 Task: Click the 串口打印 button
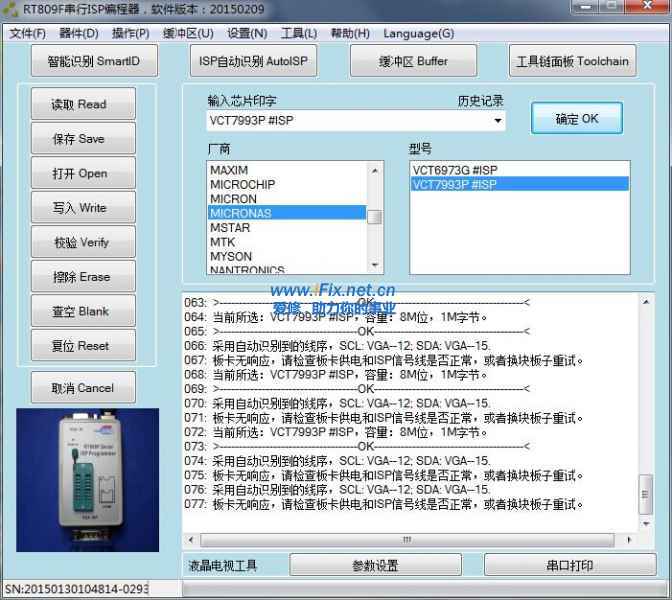[x=570, y=565]
